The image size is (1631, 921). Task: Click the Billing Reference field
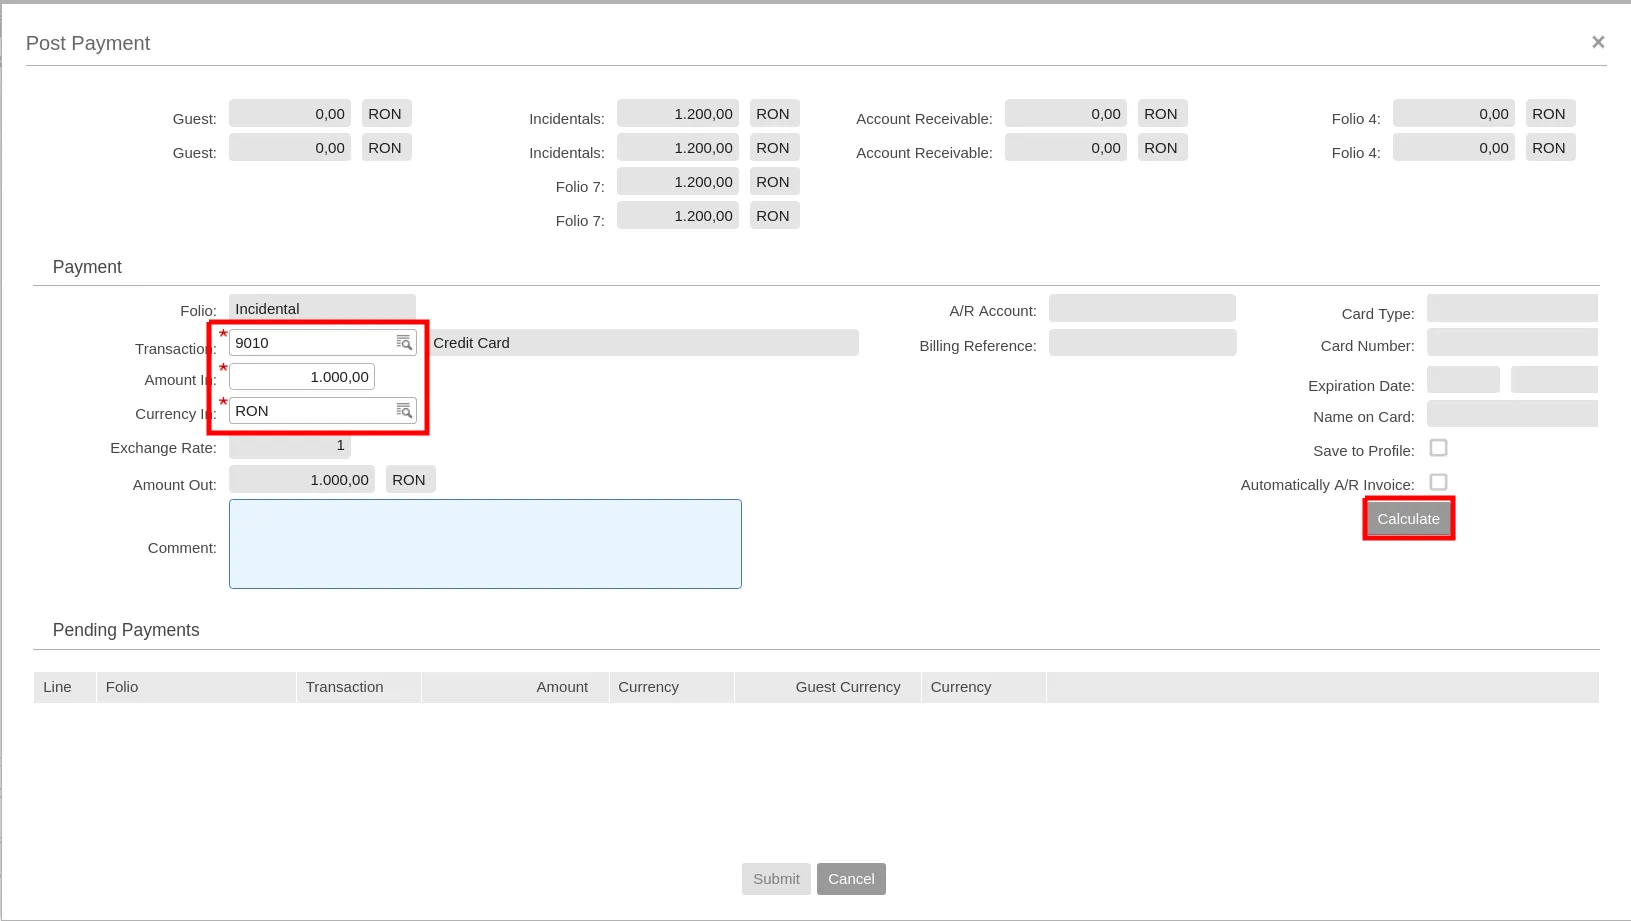1142,343
